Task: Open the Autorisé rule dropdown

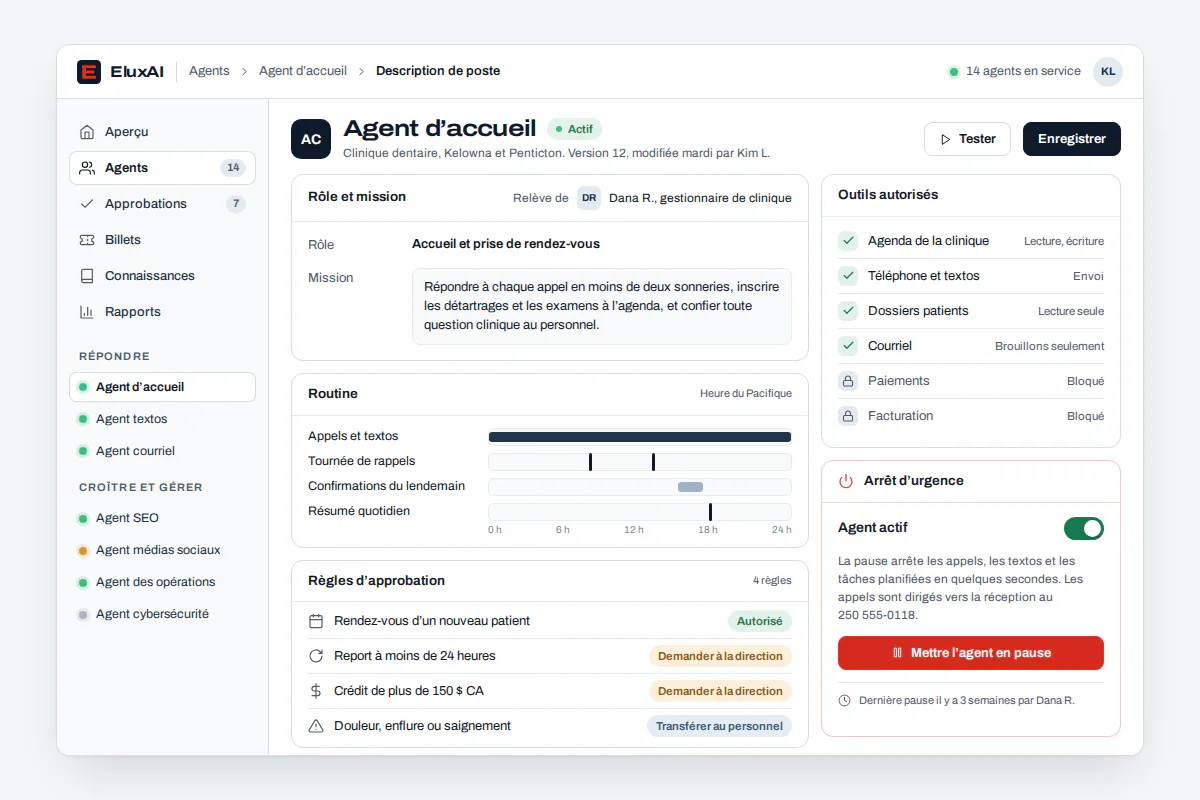Action: (x=760, y=621)
